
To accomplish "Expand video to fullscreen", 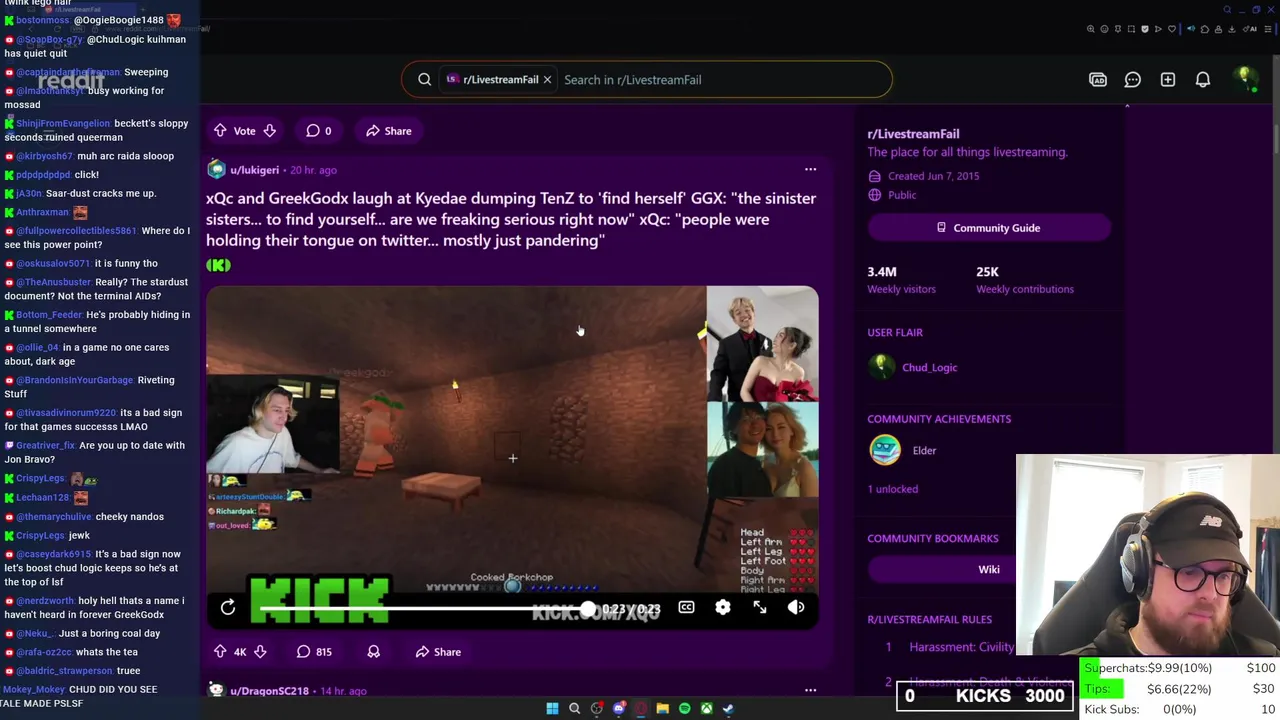I will pos(760,607).
